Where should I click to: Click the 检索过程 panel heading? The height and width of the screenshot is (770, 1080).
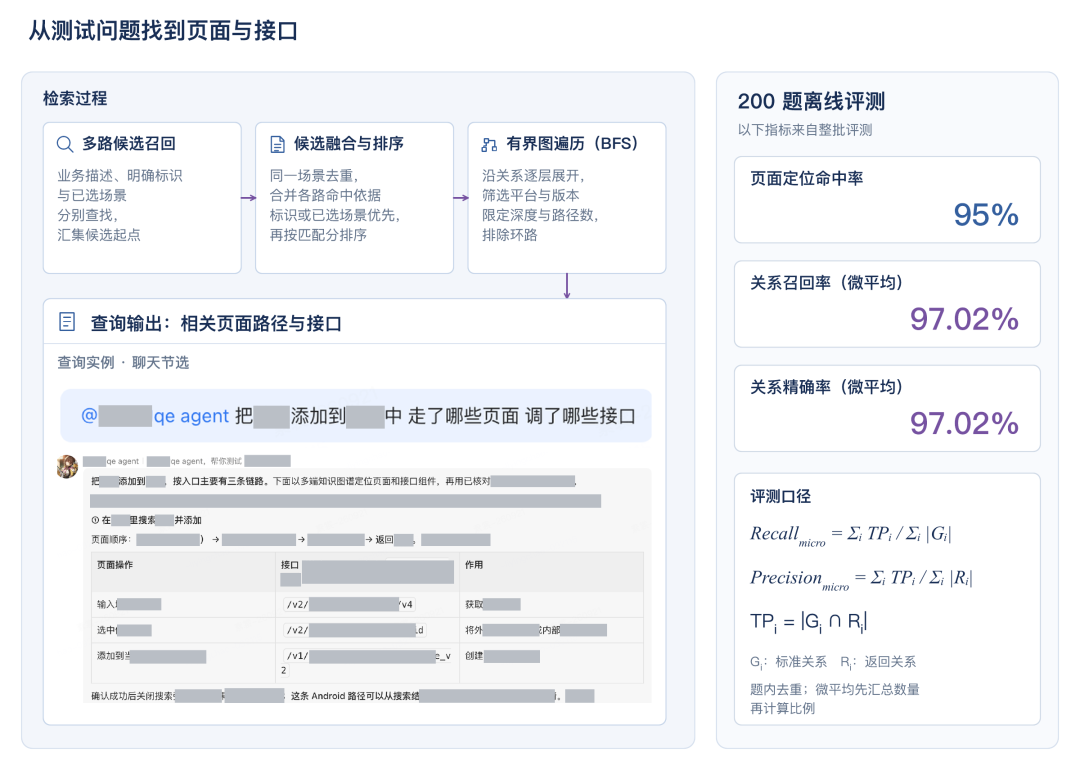75,98
